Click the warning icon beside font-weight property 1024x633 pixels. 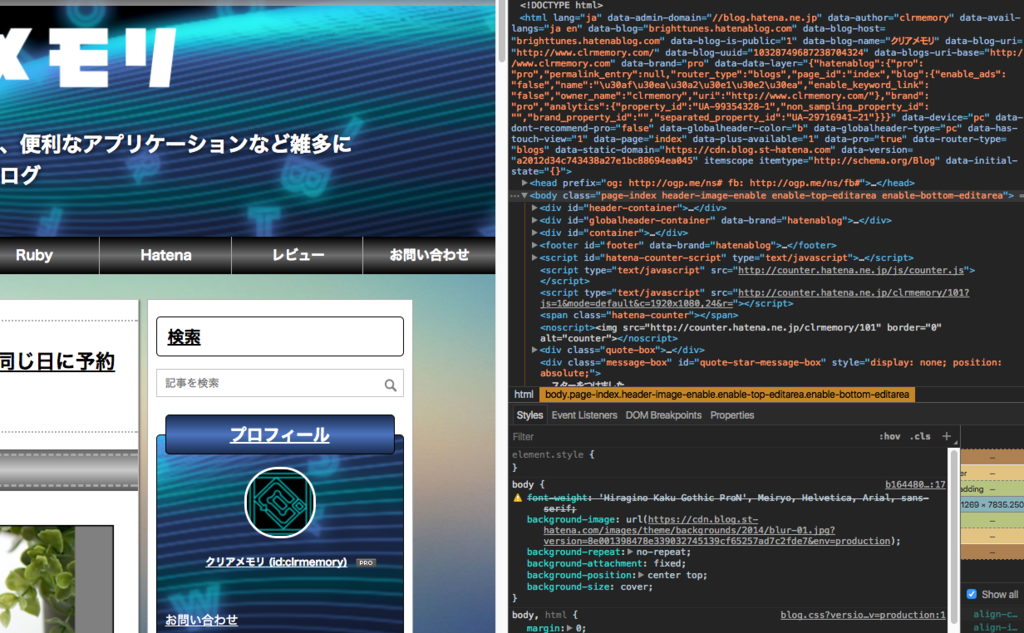[x=518, y=498]
